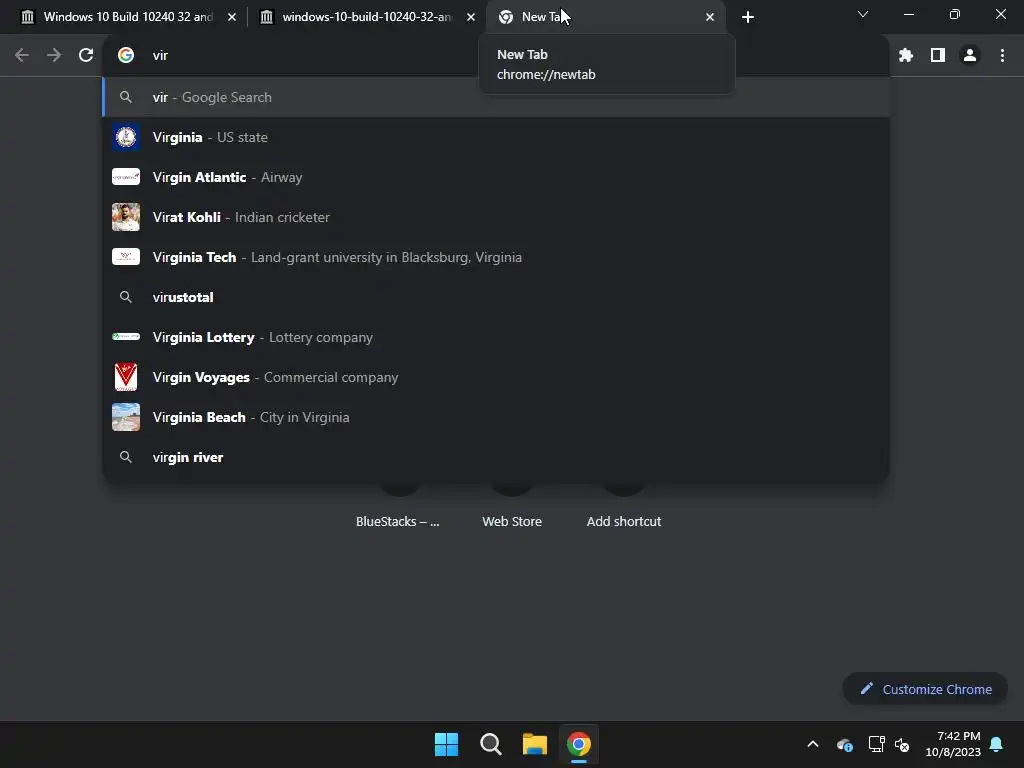Open the side panel icon
This screenshot has height=768, width=1024.
[938, 56]
